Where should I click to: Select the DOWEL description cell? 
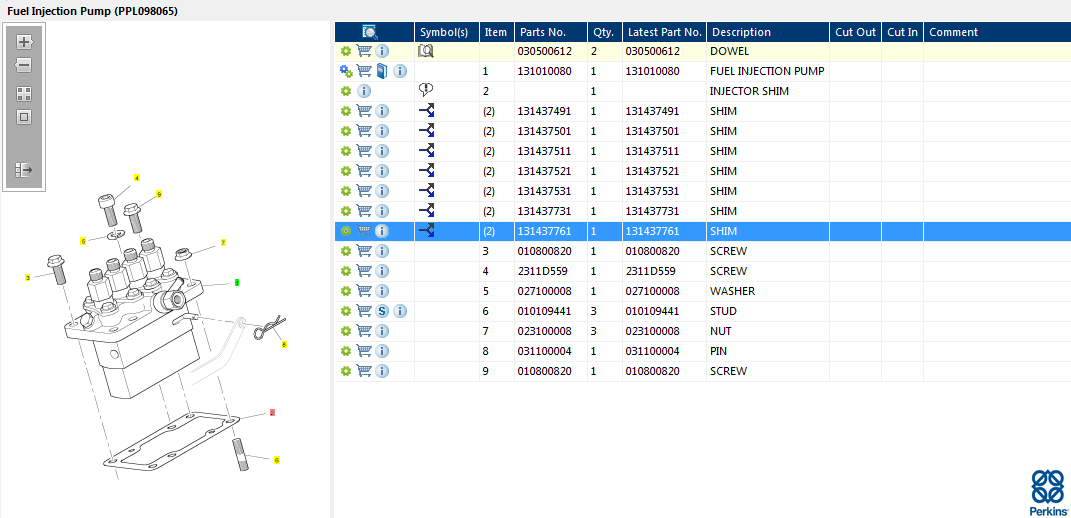[x=729, y=51]
